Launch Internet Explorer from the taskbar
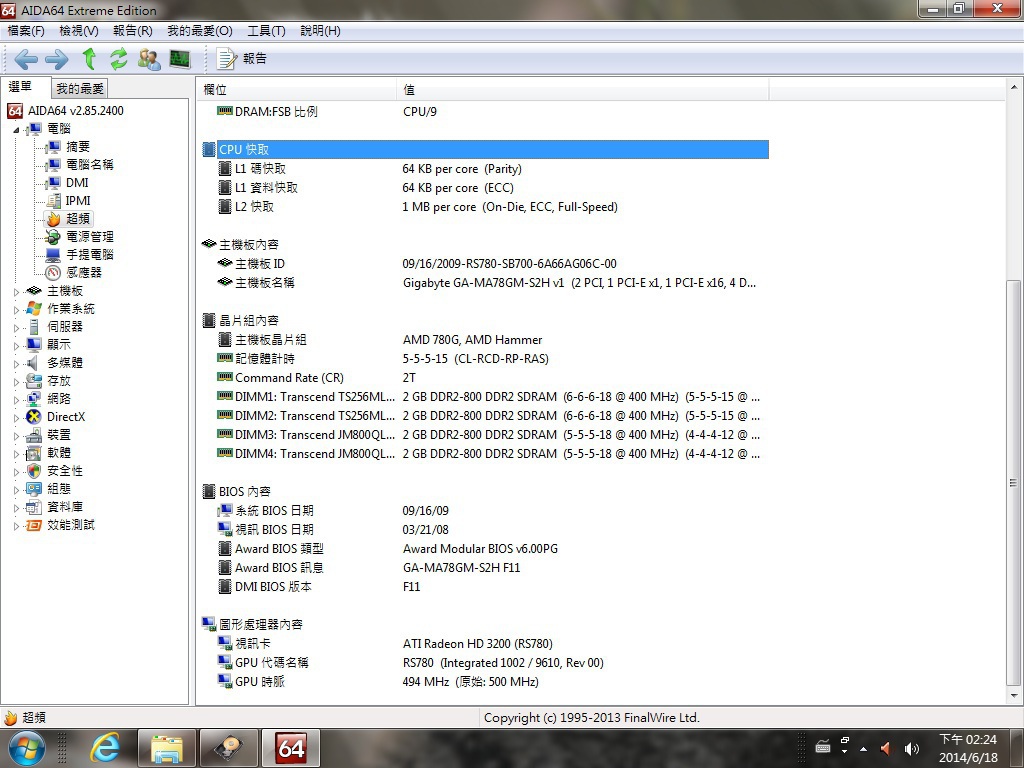The image size is (1024, 768). click(x=104, y=748)
